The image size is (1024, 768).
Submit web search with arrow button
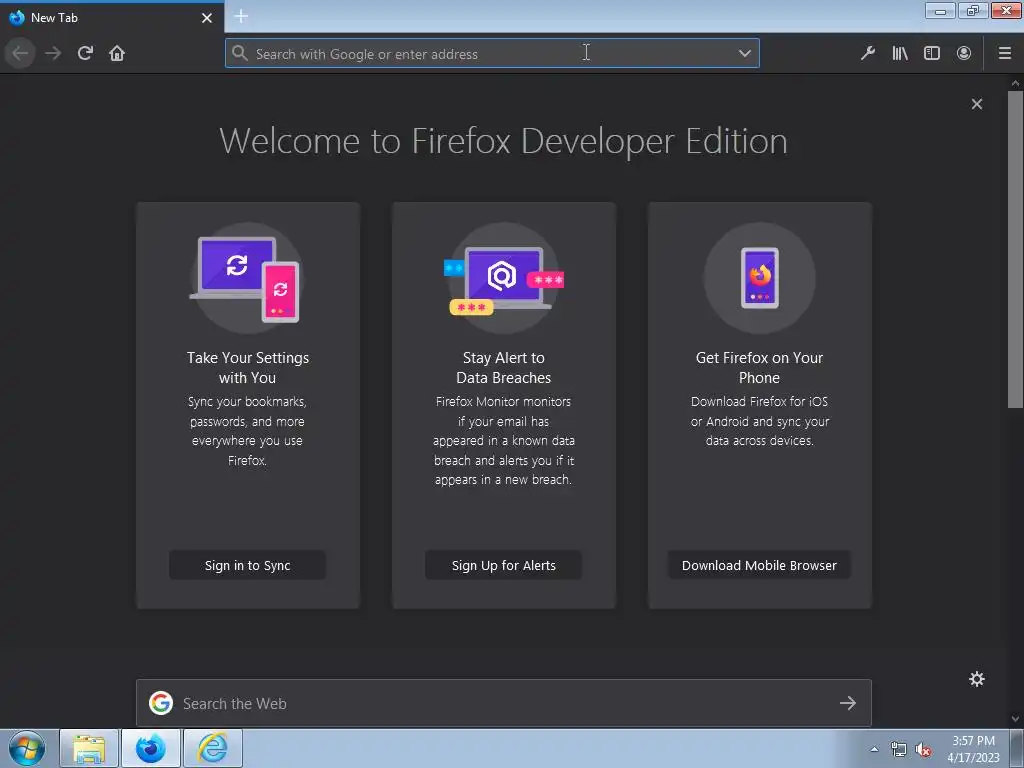848,703
